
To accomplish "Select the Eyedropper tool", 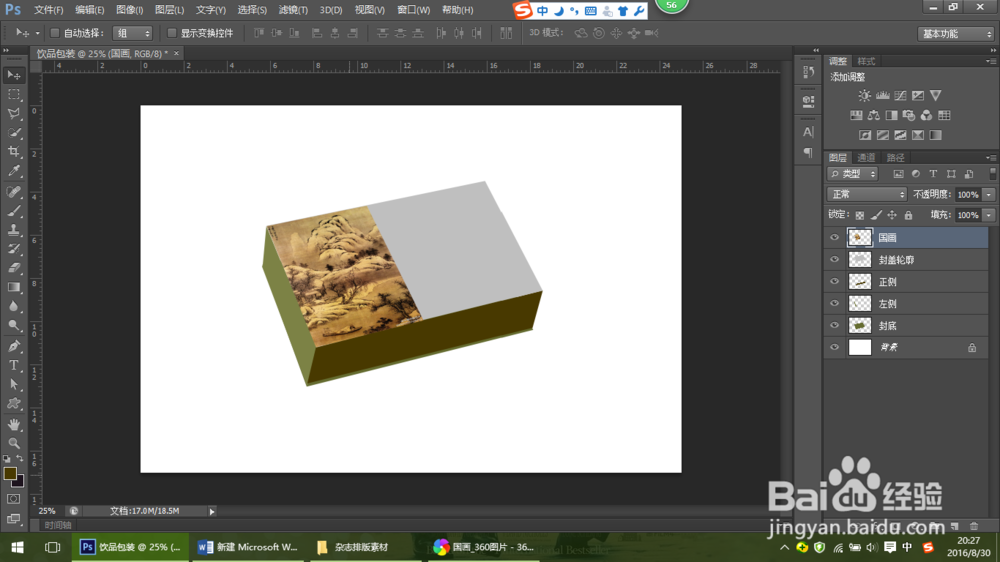I will pos(13,171).
